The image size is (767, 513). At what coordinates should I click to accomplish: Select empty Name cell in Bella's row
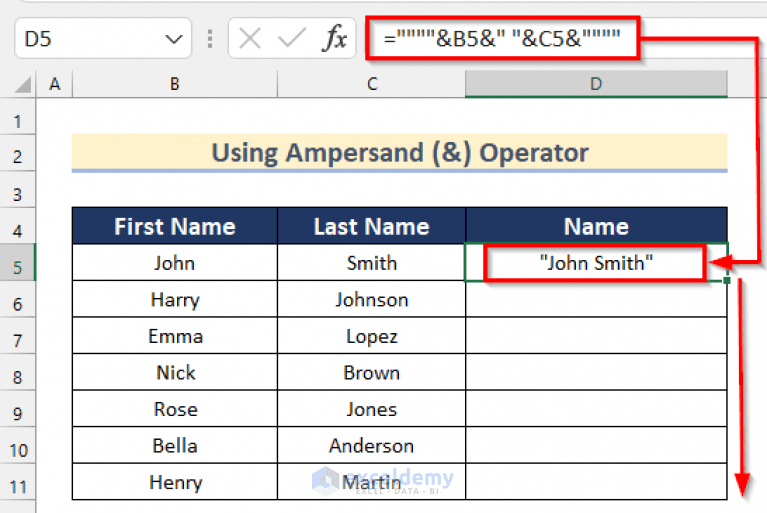click(596, 446)
